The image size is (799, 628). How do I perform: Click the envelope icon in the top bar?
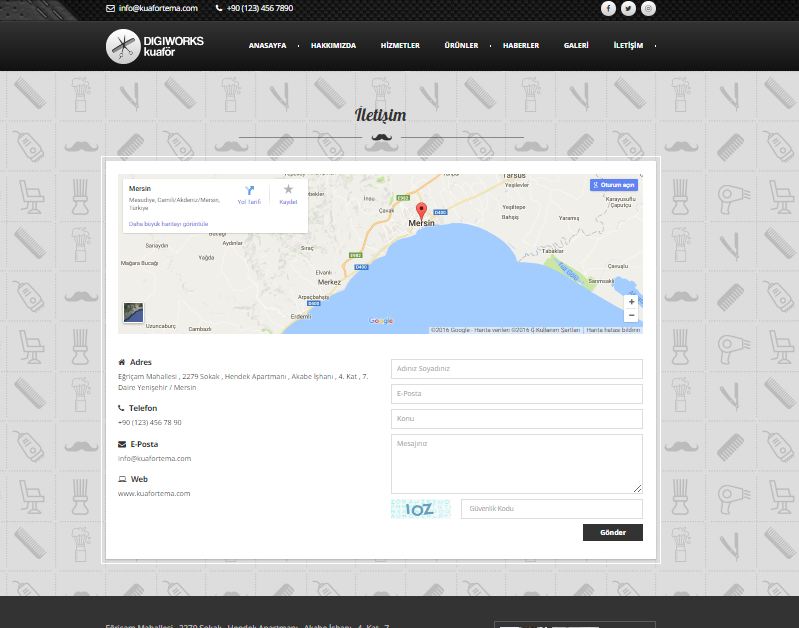[x=110, y=8]
